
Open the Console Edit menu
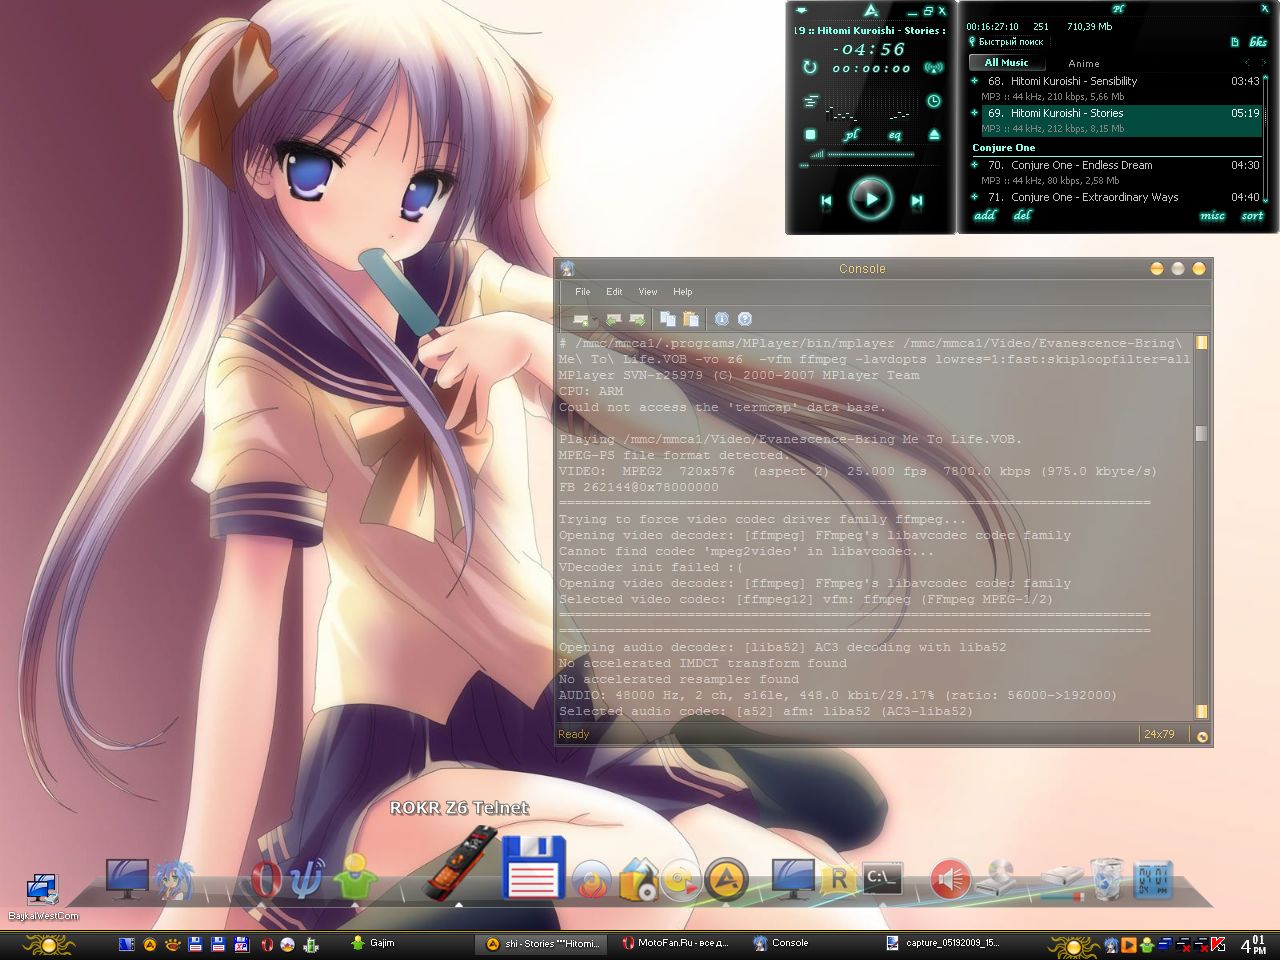614,292
